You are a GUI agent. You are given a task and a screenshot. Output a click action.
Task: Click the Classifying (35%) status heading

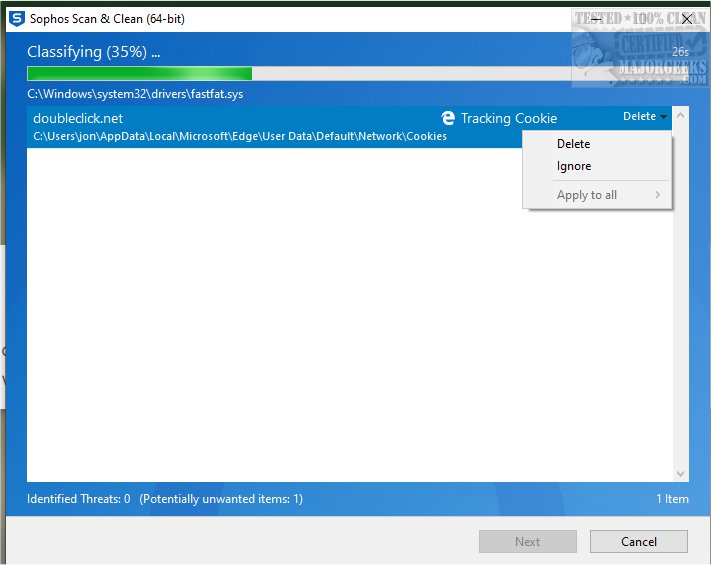point(93,52)
